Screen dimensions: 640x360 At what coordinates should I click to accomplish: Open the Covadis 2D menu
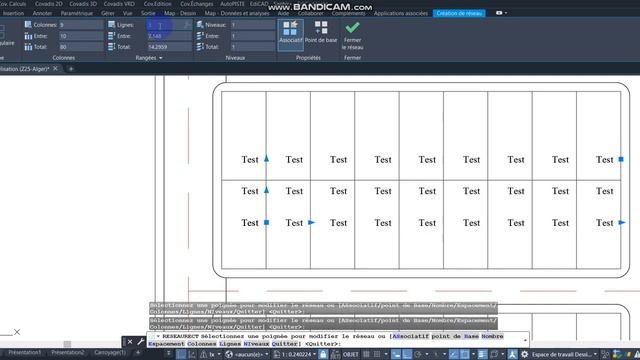pyautogui.click(x=49, y=4)
